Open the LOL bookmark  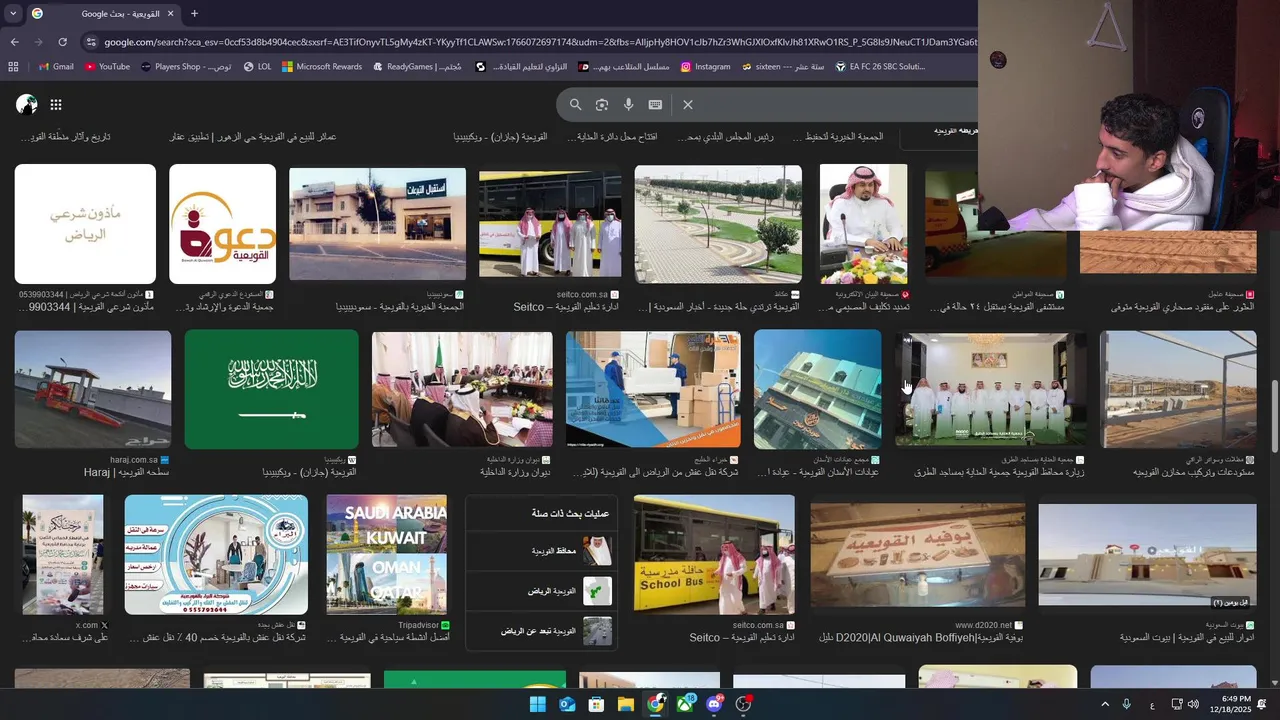coord(257,67)
